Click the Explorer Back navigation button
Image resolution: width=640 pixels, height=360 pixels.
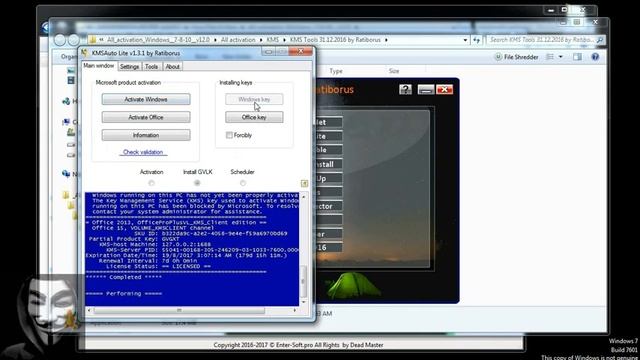[x=60, y=40]
